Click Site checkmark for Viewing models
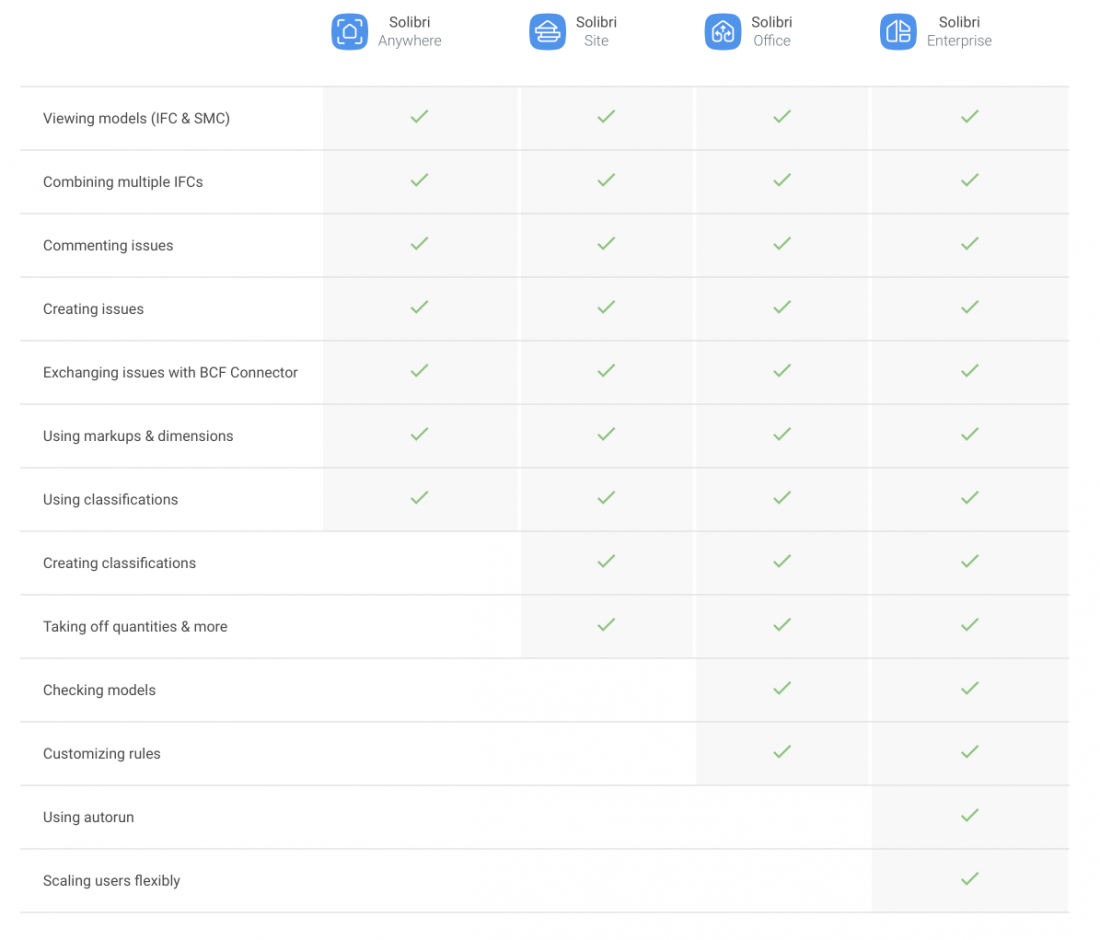This screenshot has width=1100, height=940. tap(606, 116)
